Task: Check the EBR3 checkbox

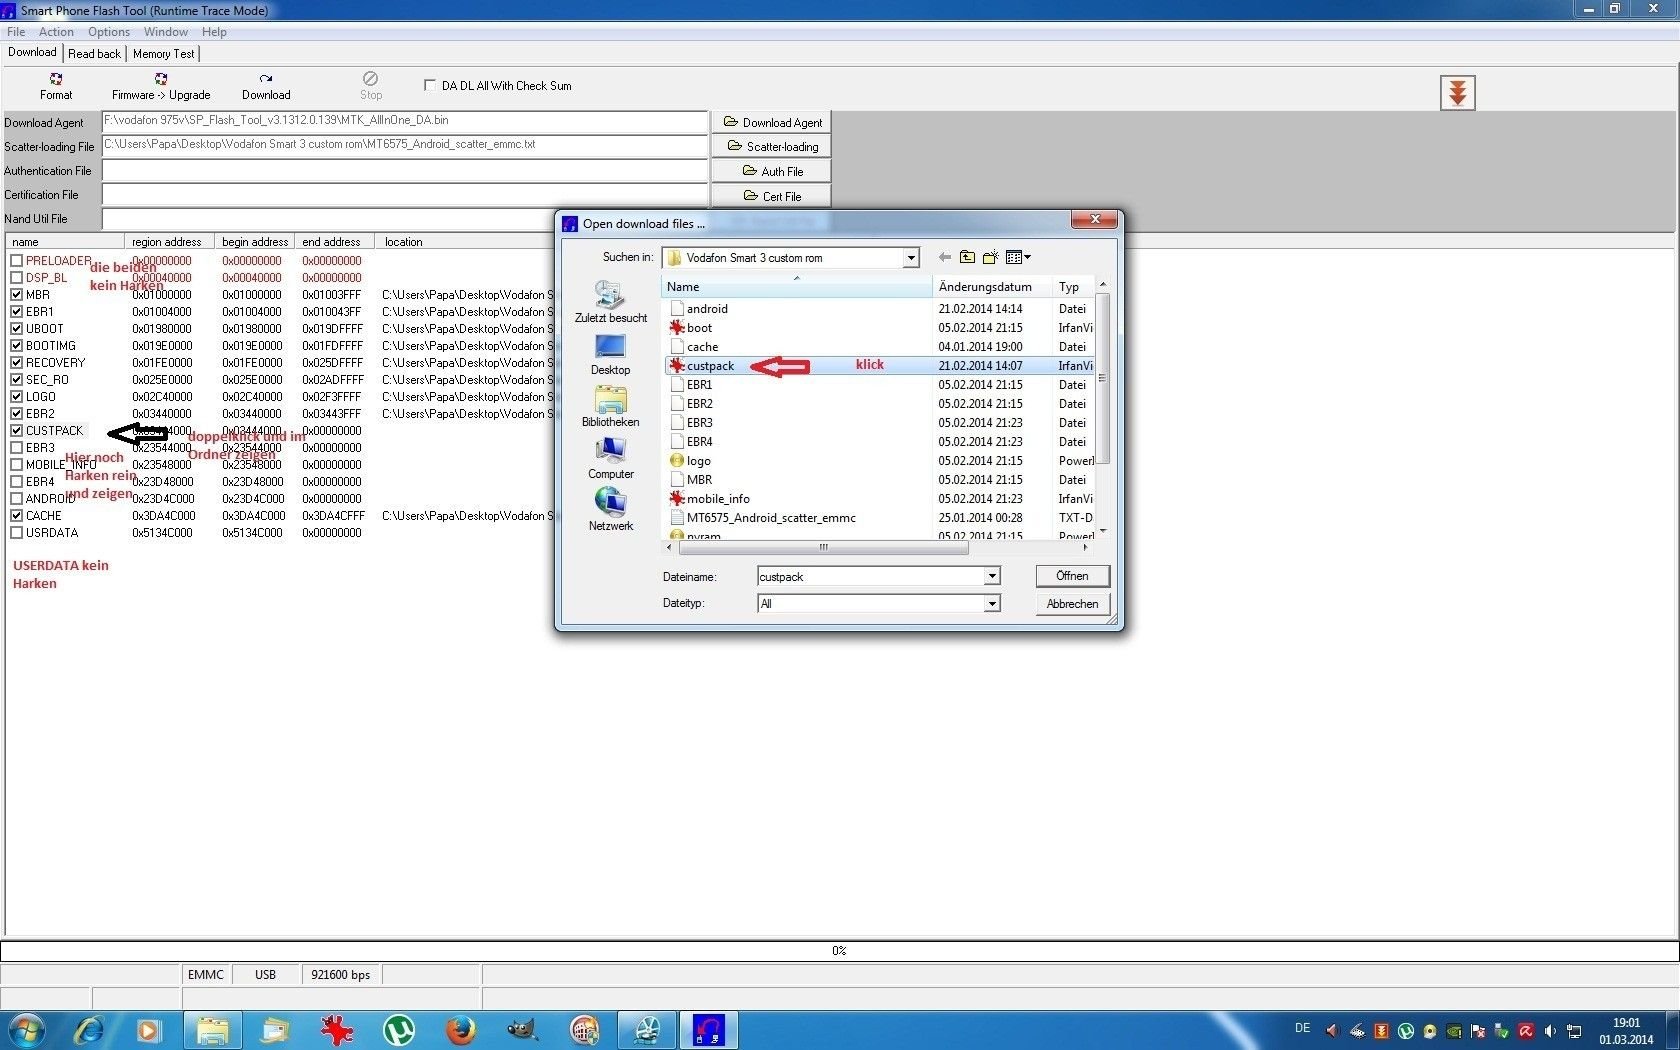Action: [x=16, y=448]
